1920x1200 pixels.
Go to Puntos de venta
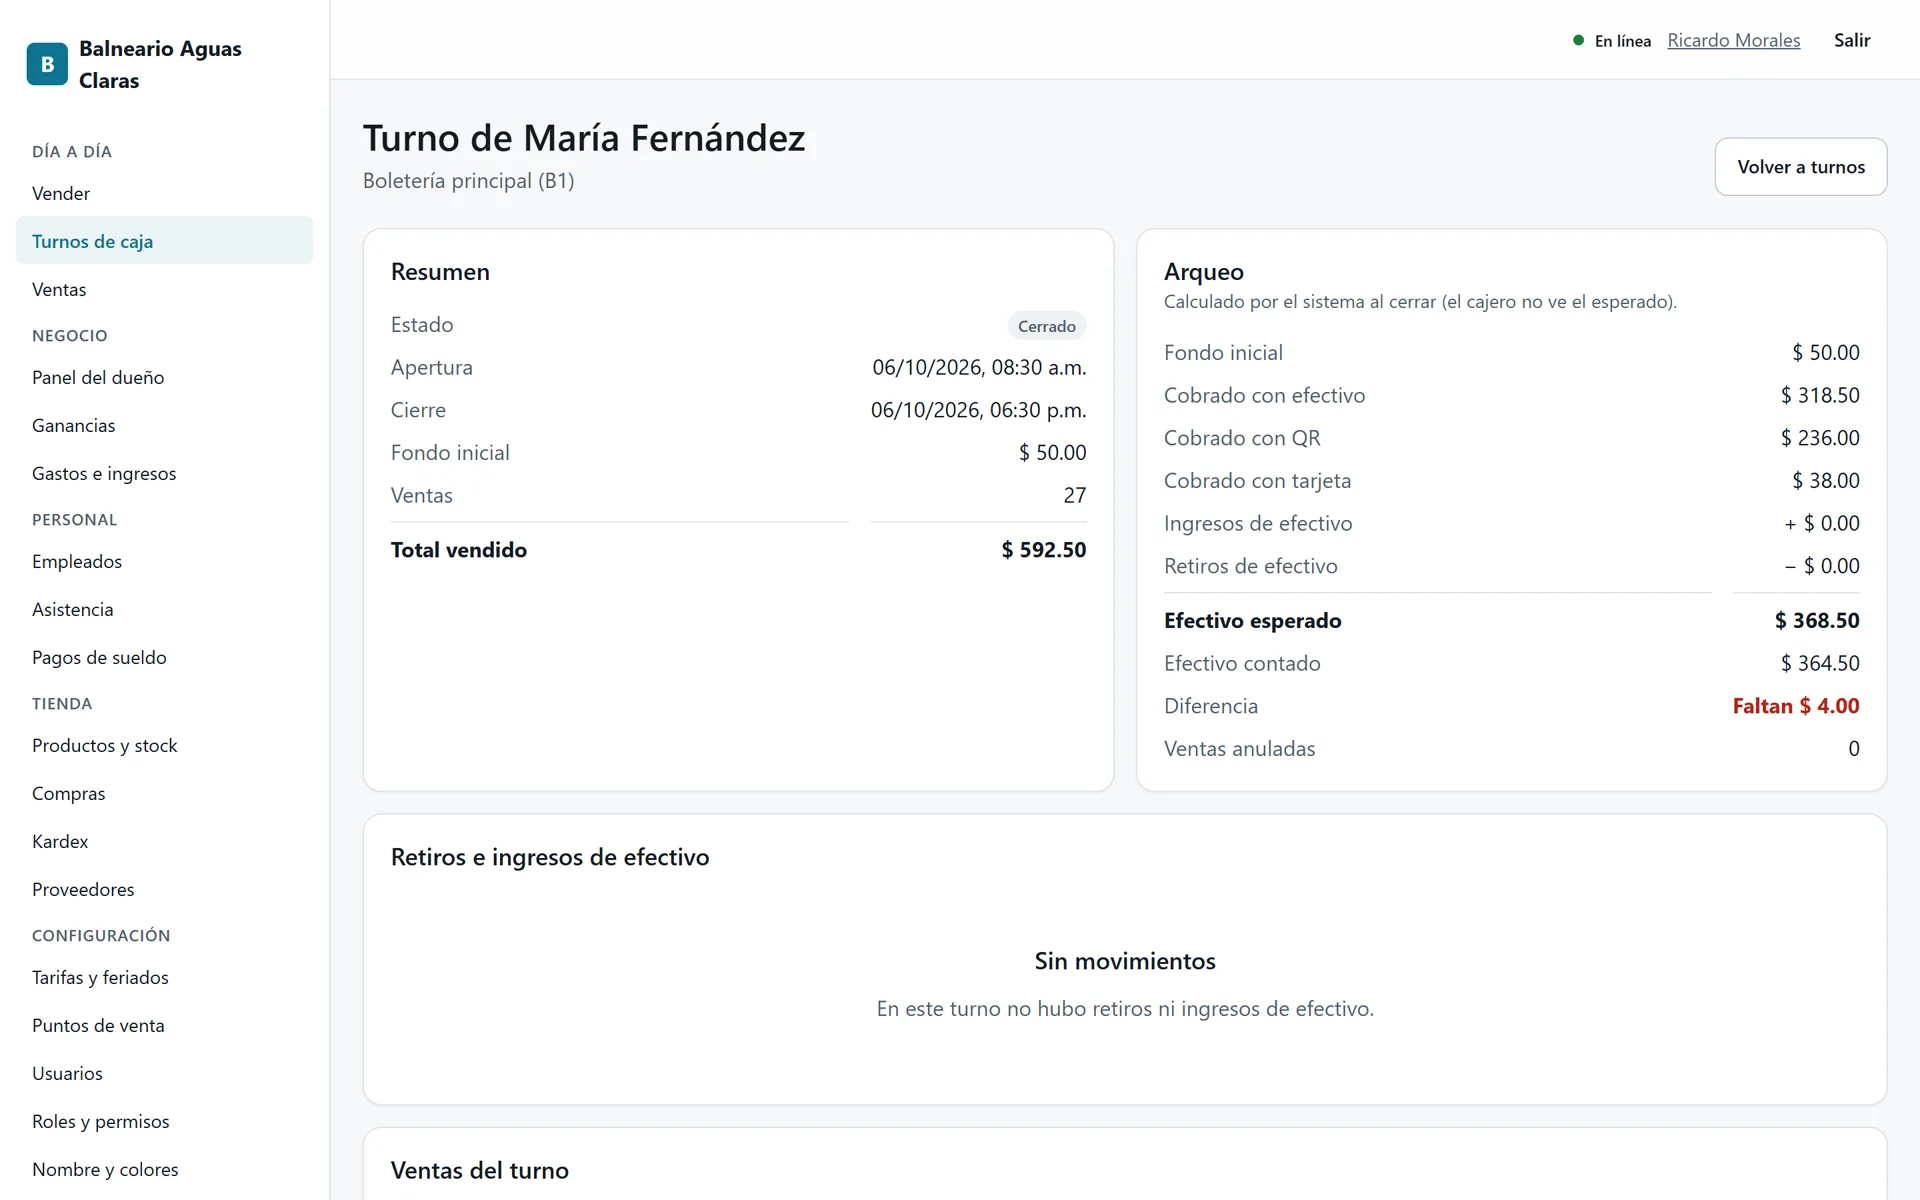pos(164,1025)
